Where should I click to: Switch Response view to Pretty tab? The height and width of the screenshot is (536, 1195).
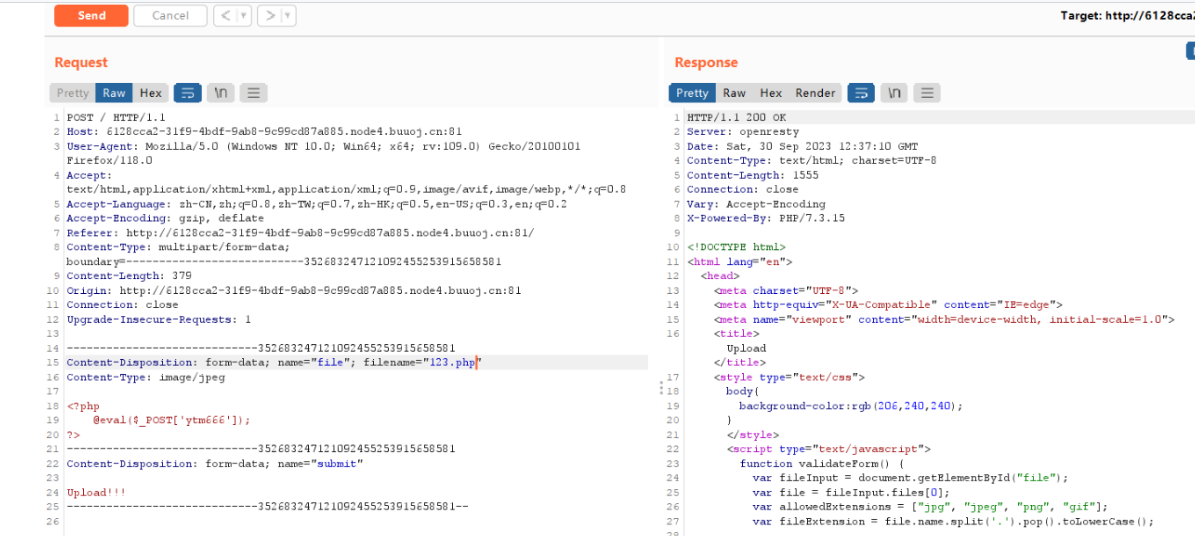[x=692, y=93]
